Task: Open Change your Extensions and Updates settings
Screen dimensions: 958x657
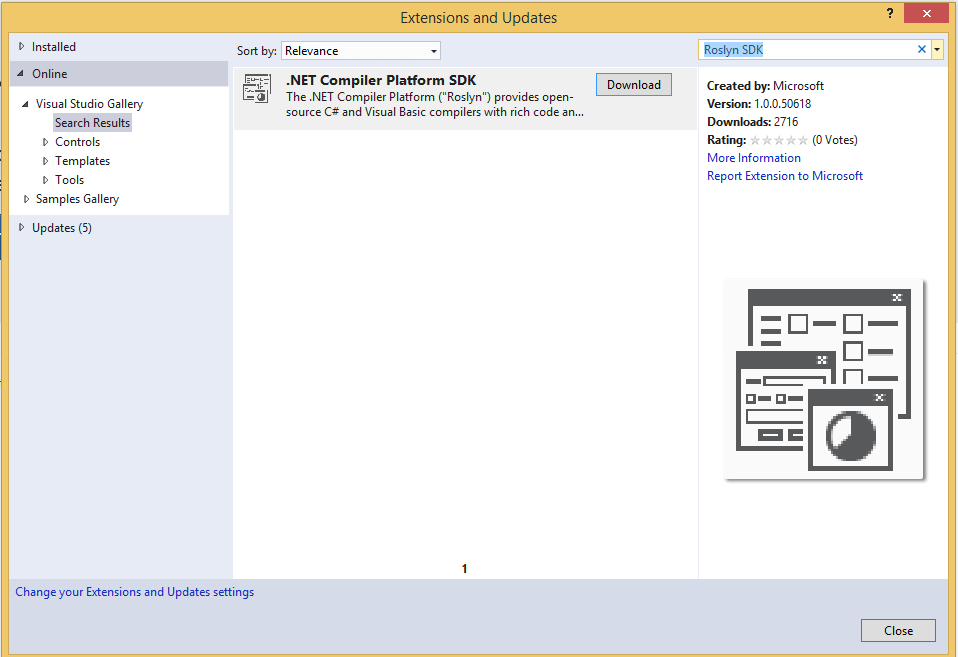Action: point(134,592)
